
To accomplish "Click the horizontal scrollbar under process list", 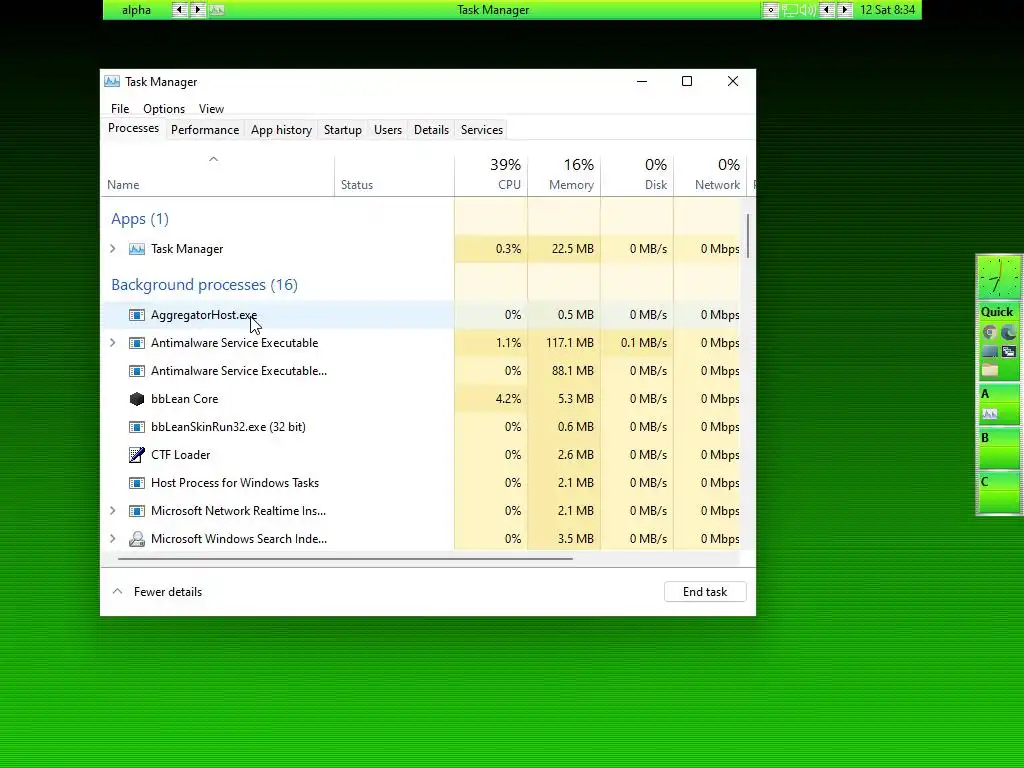I will [345, 559].
